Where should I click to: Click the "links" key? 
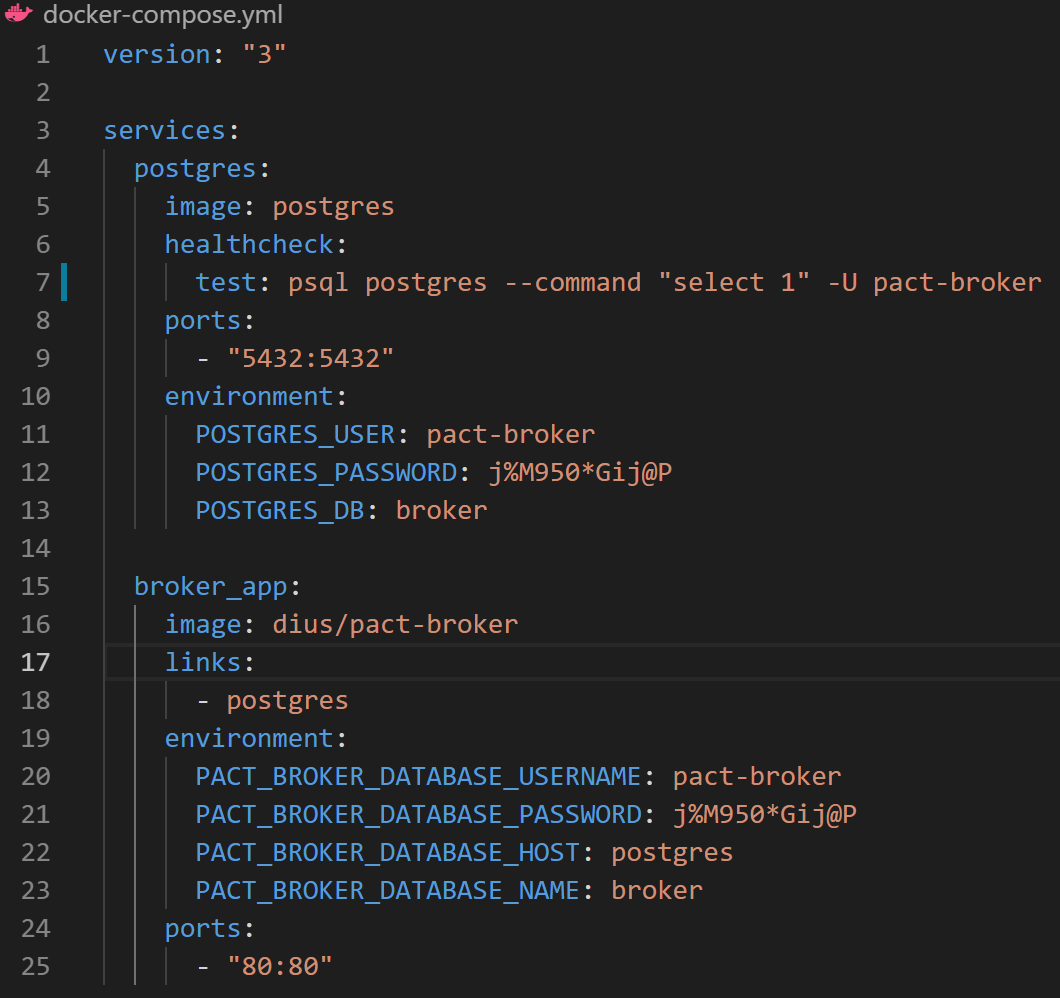[203, 662]
